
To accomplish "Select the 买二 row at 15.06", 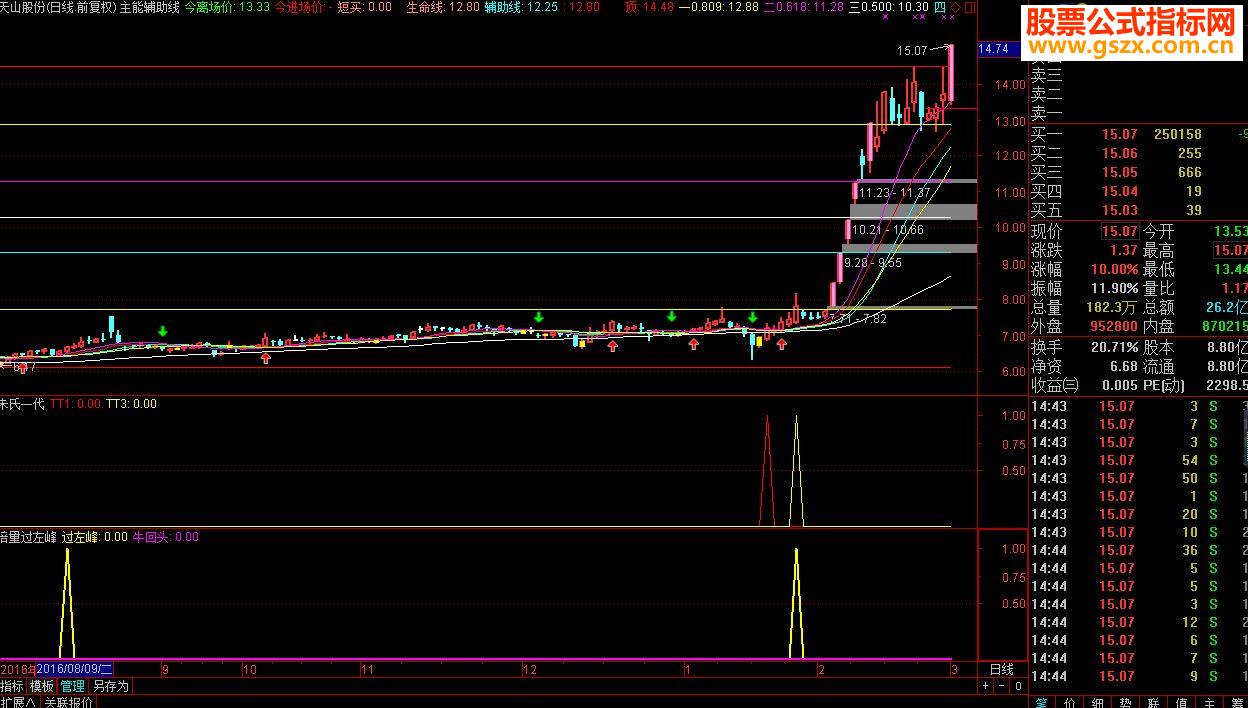I will pyautogui.click(x=1139, y=153).
